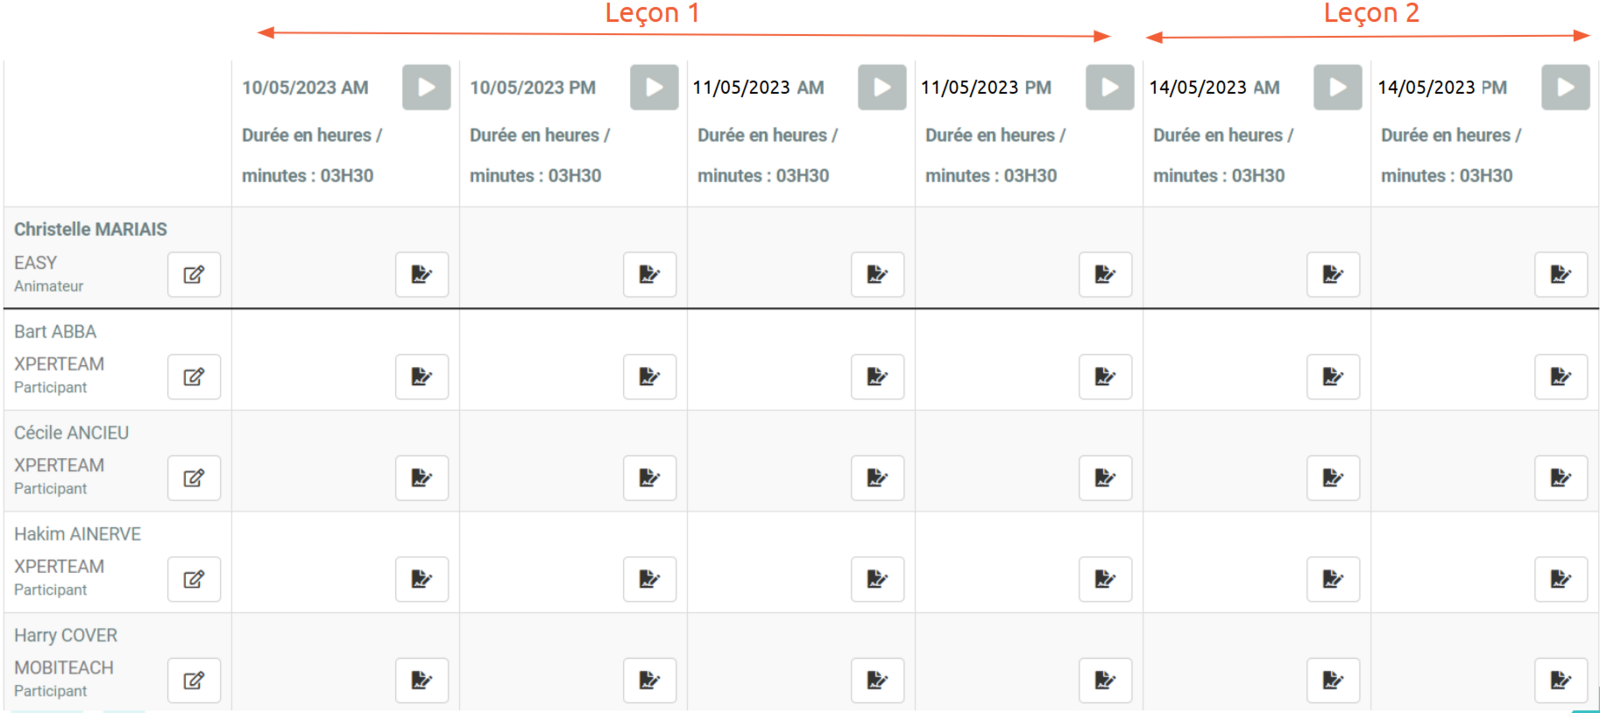Image resolution: width=1600 pixels, height=713 pixels.
Task: Sign for Cécile ANCIEU on 11/05/2023 AM
Action: click(x=878, y=478)
